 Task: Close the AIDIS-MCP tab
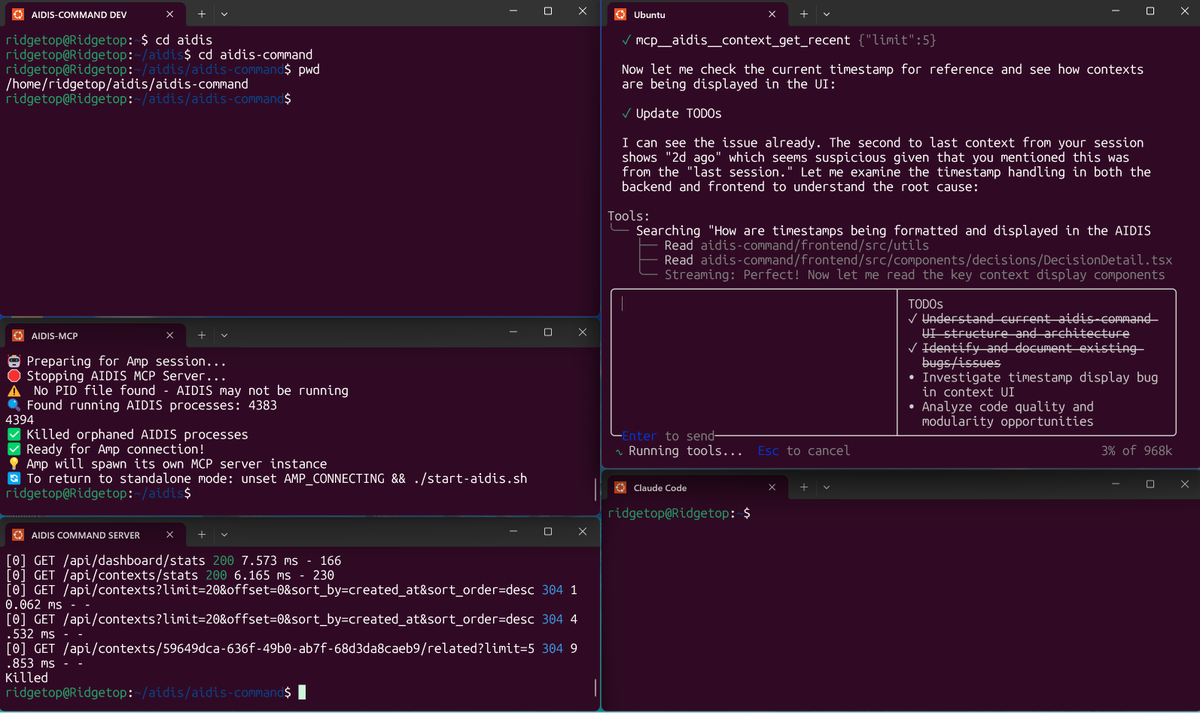click(x=169, y=336)
